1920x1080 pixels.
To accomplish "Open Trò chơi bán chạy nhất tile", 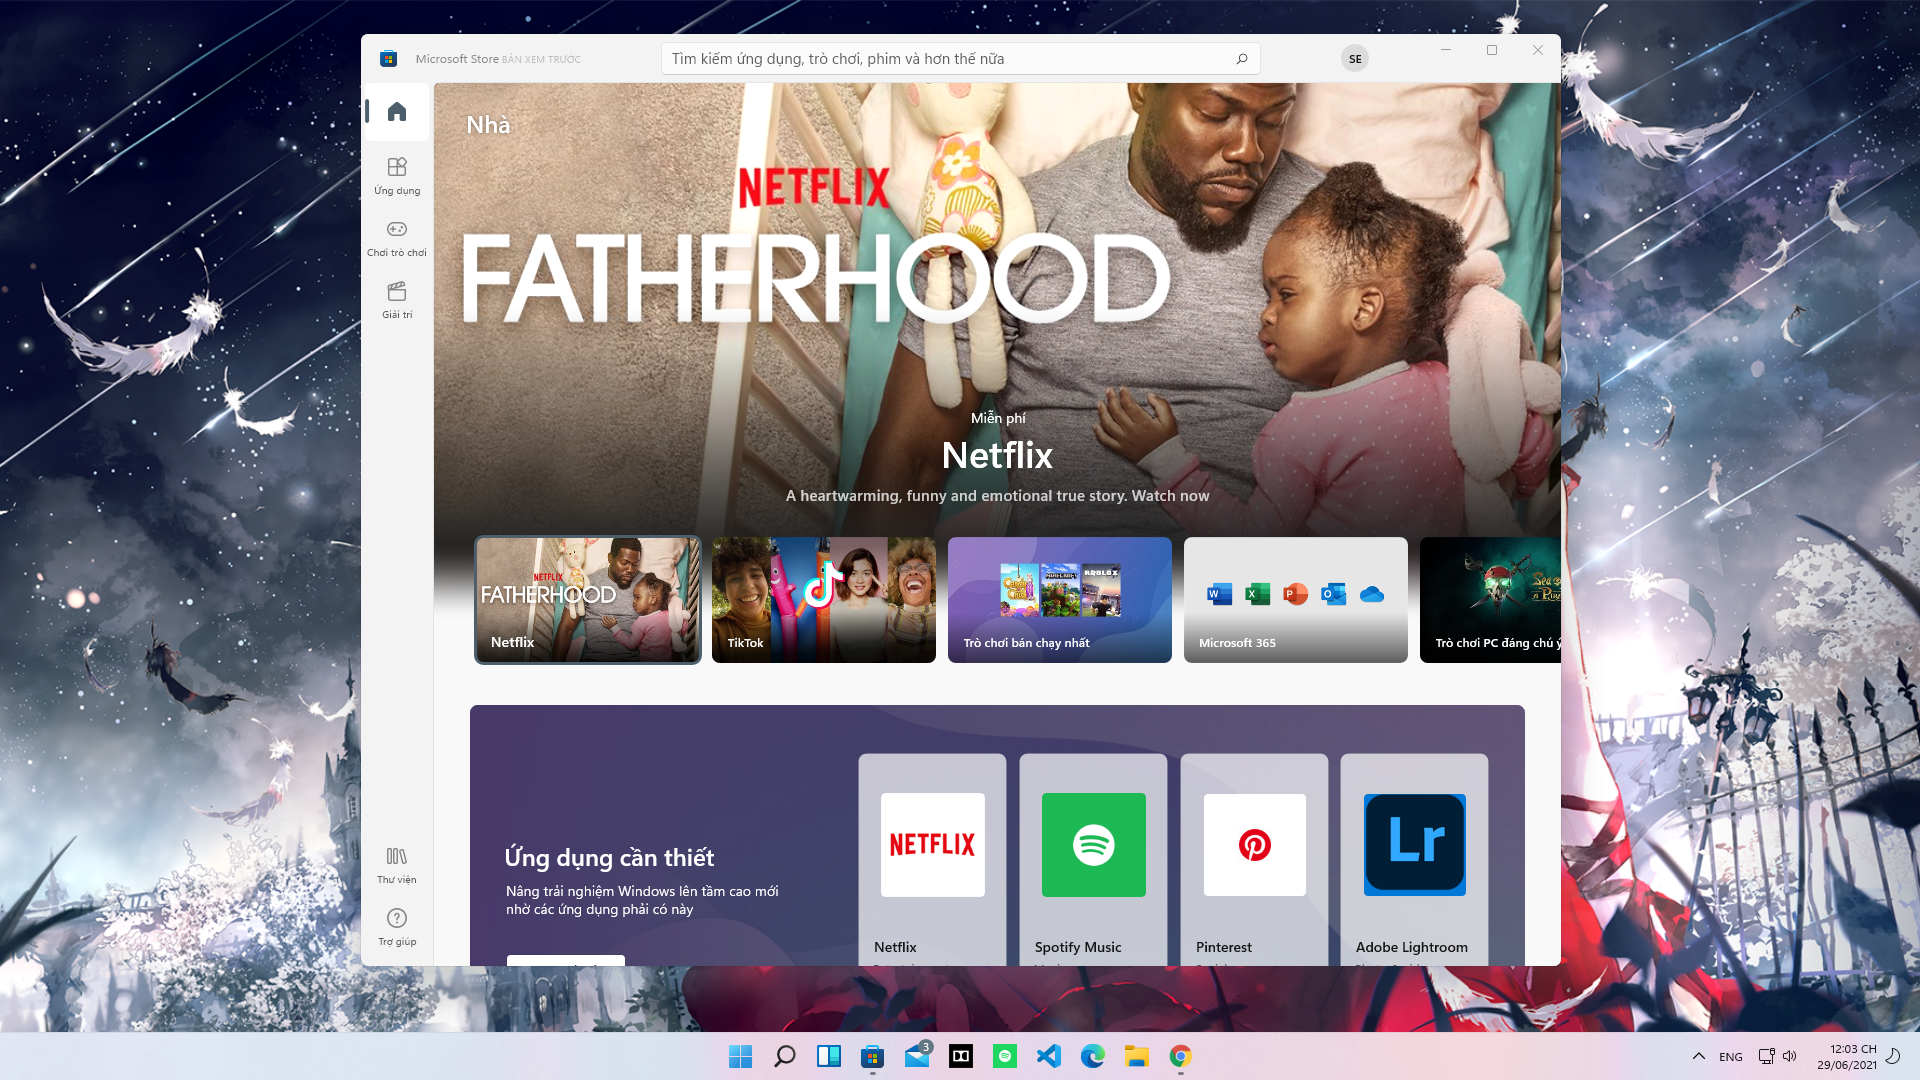I will coord(1060,600).
